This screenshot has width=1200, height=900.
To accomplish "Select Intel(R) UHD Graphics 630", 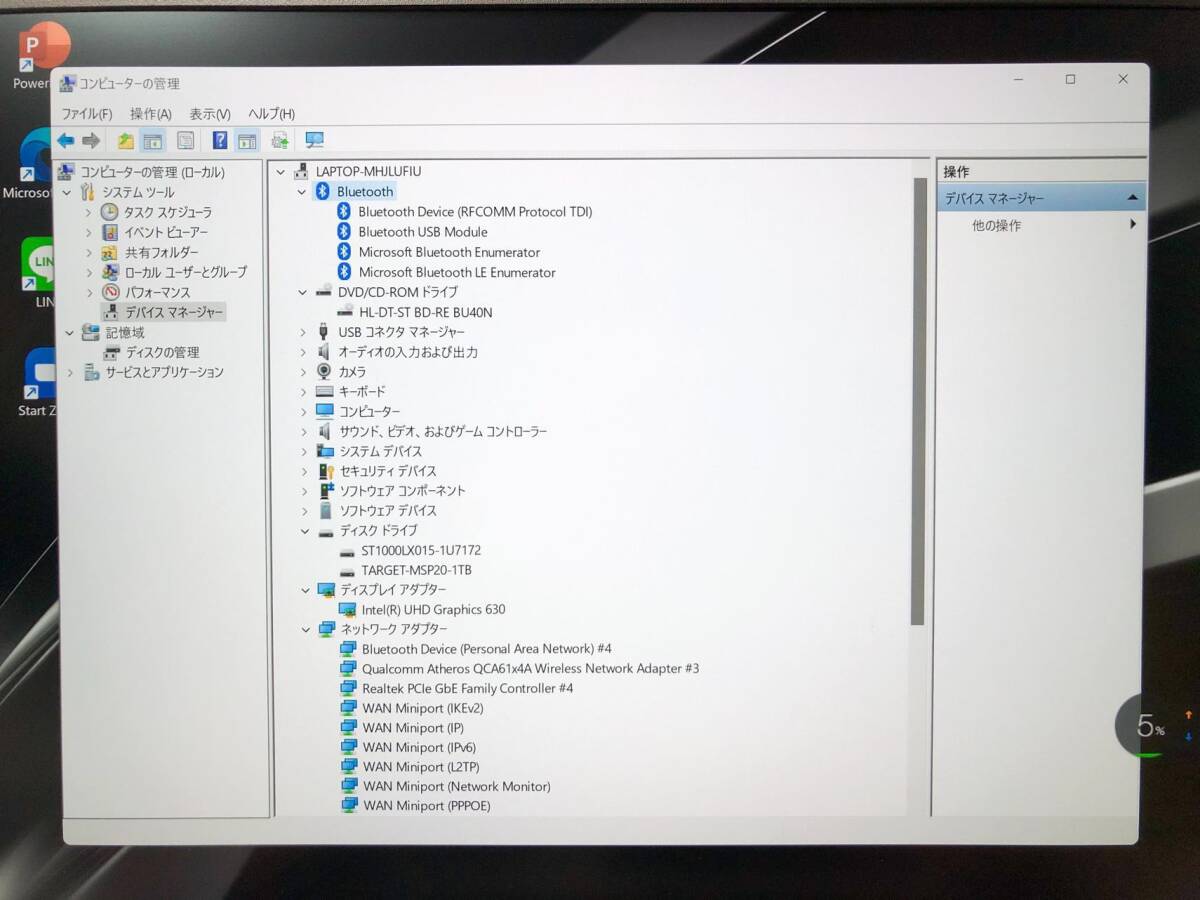I will 433,609.
